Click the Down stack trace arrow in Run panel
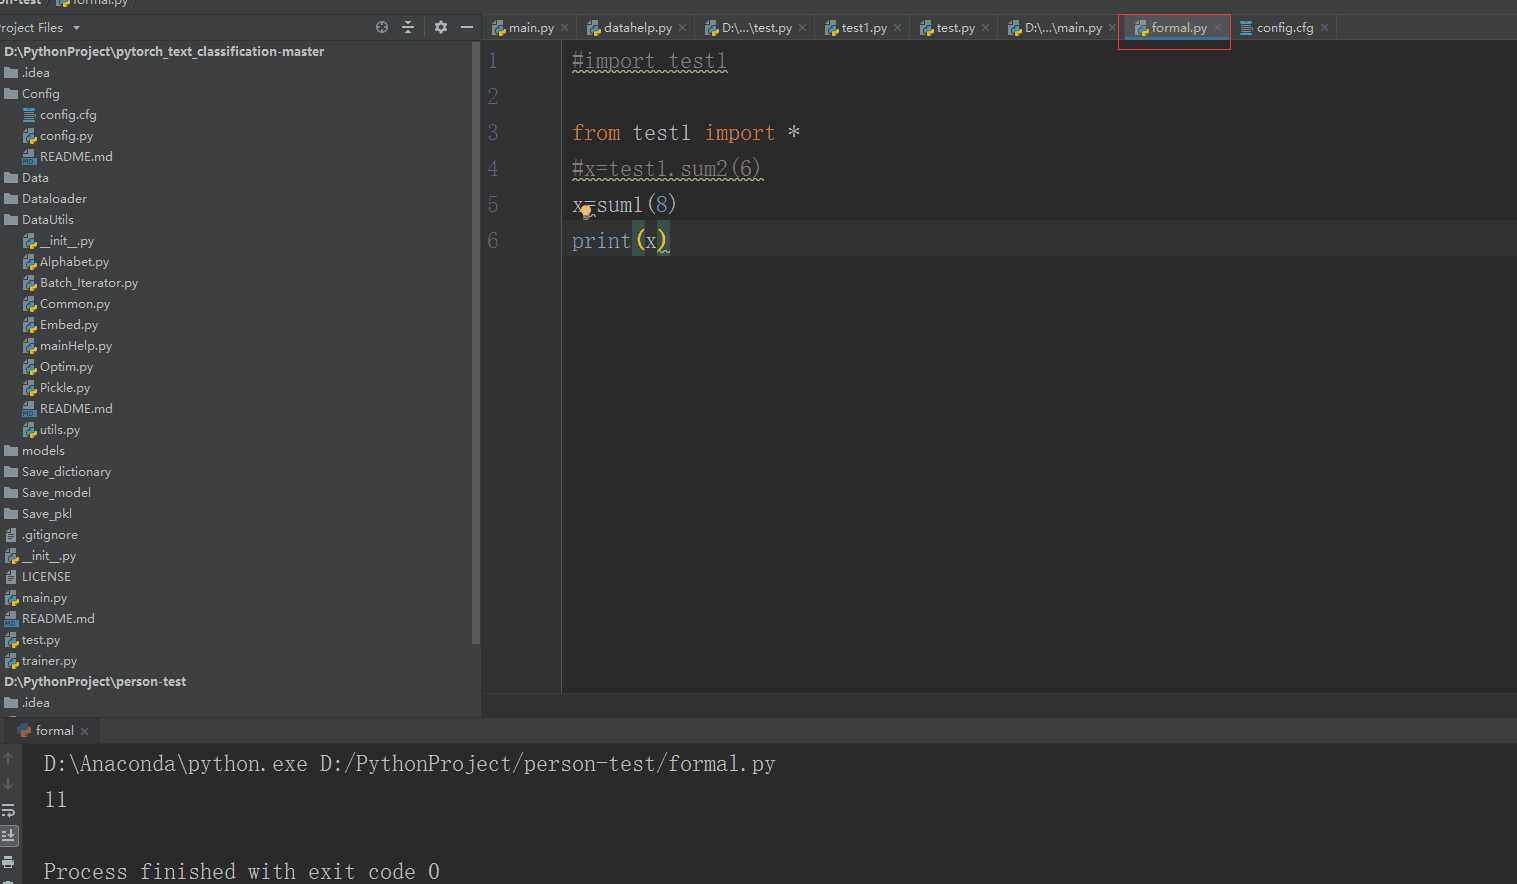 click(8, 784)
